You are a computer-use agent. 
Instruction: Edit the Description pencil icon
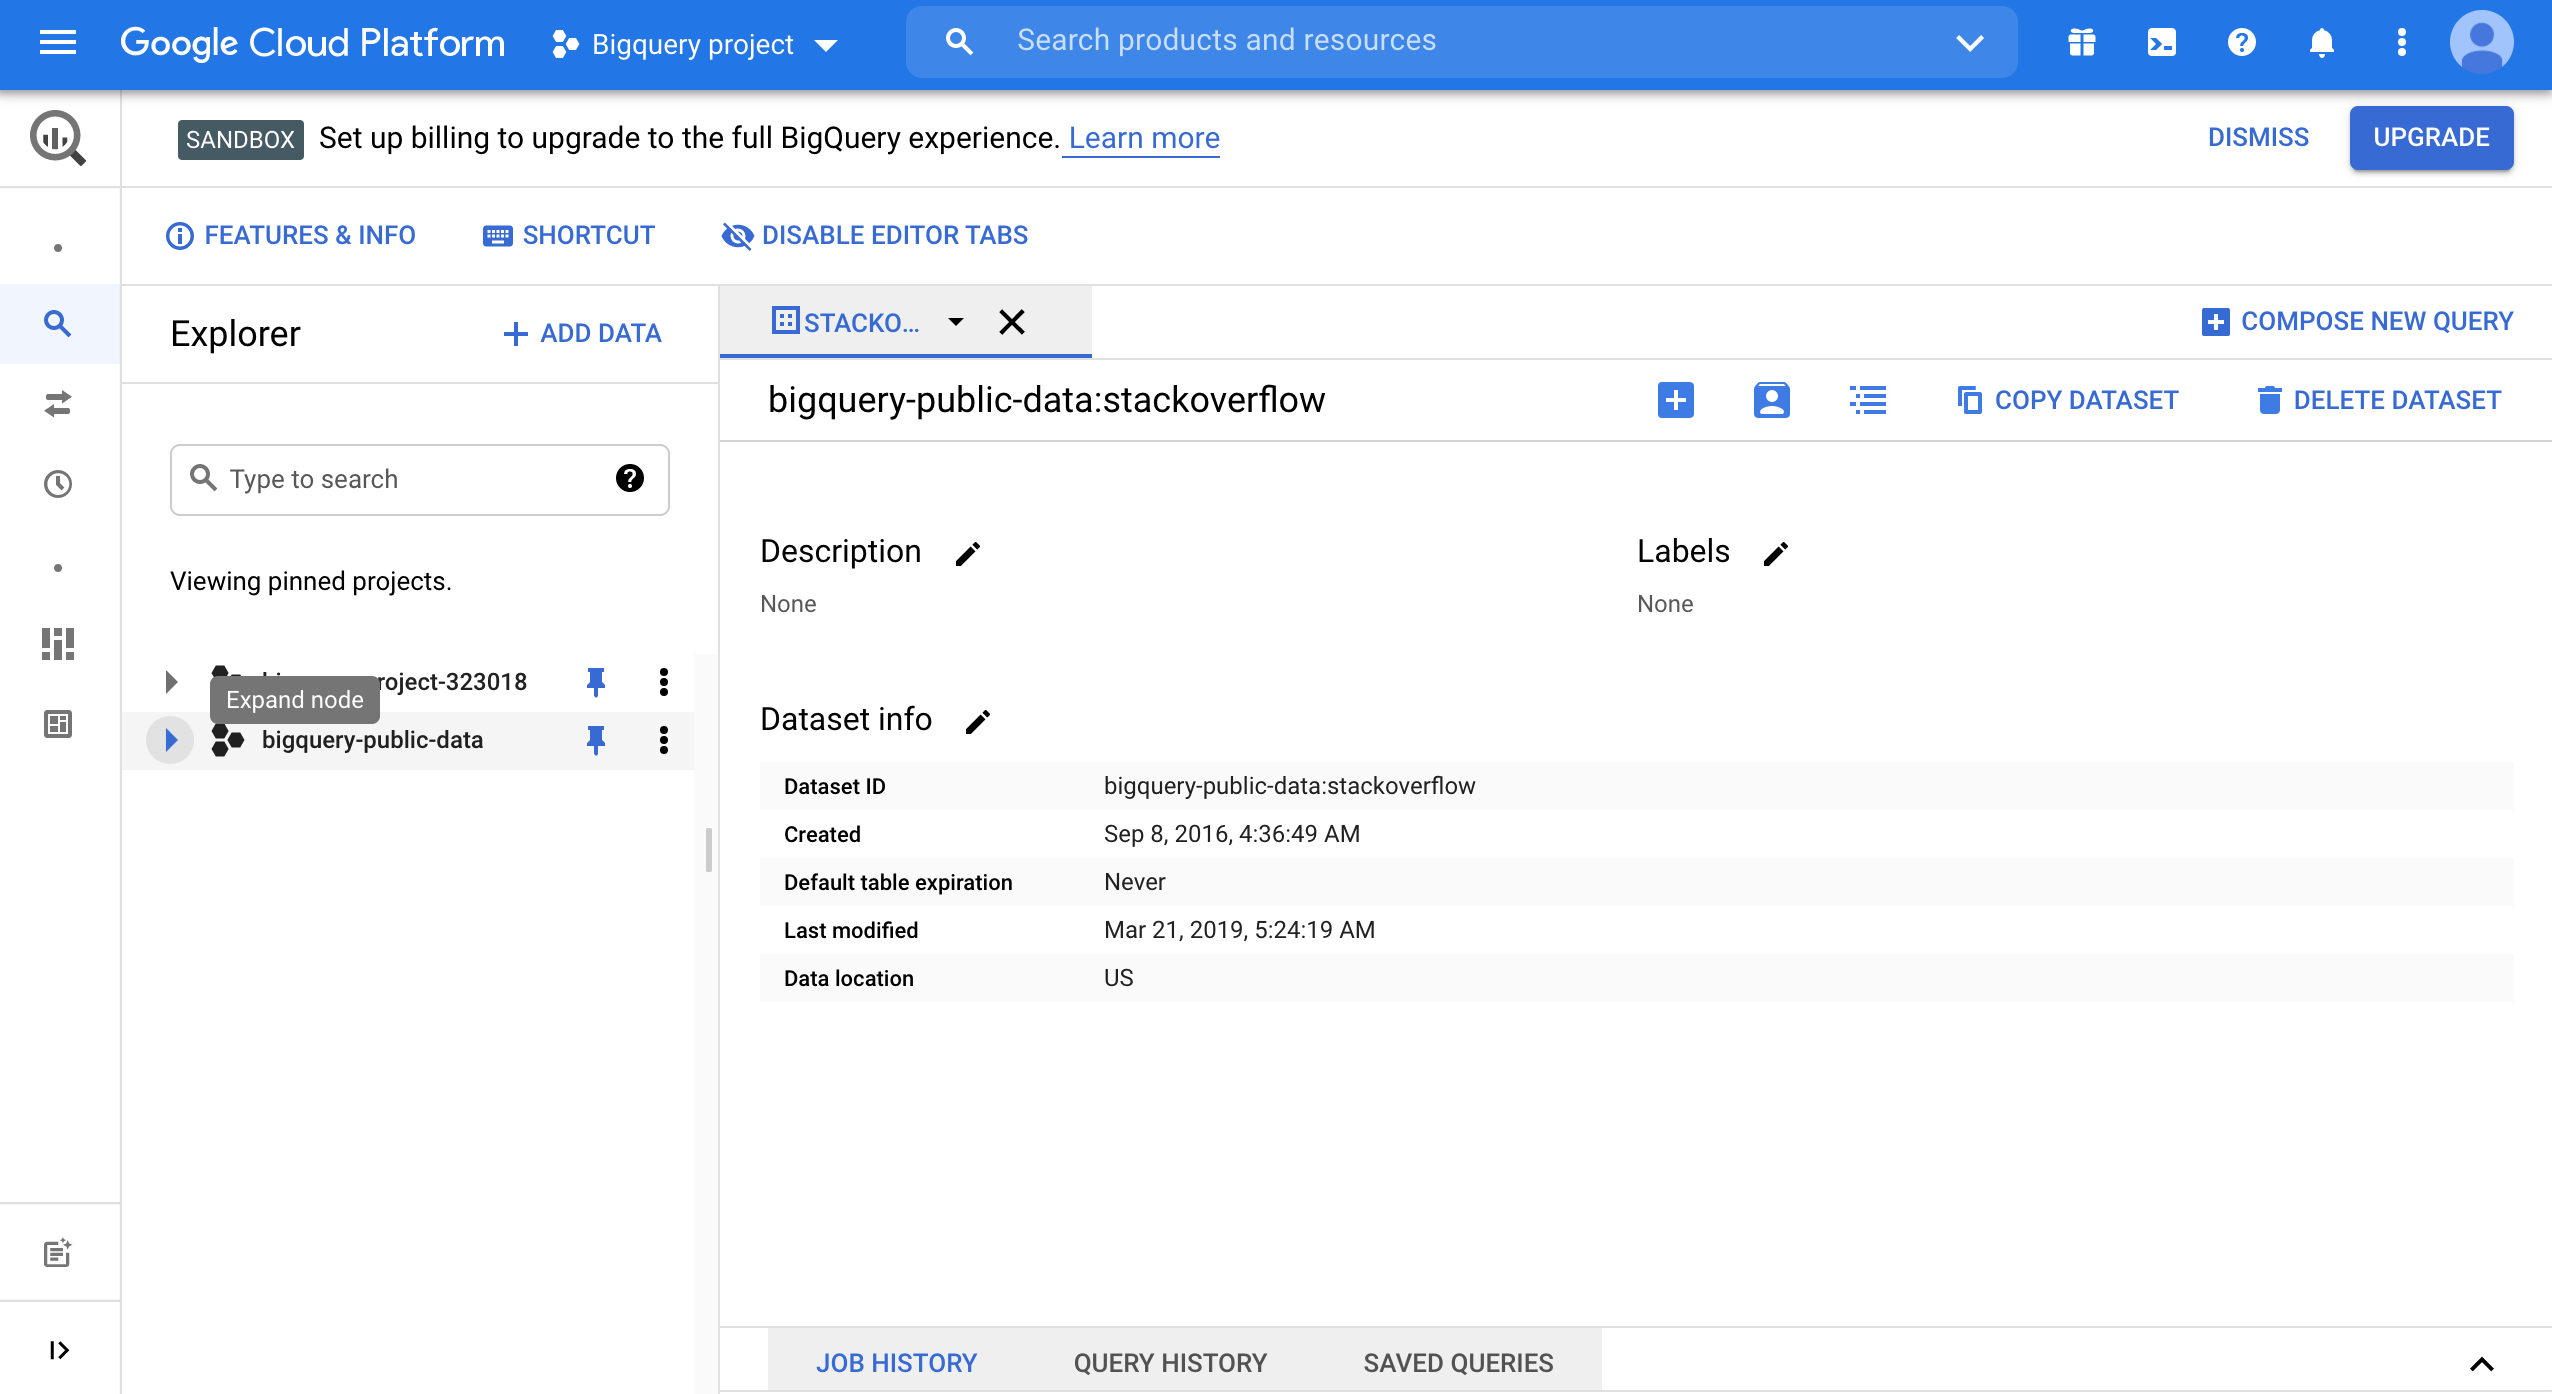click(968, 554)
